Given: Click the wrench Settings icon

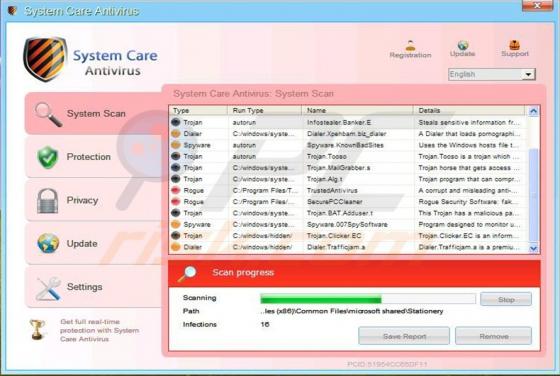Looking at the screenshot, I should pyautogui.click(x=48, y=288).
